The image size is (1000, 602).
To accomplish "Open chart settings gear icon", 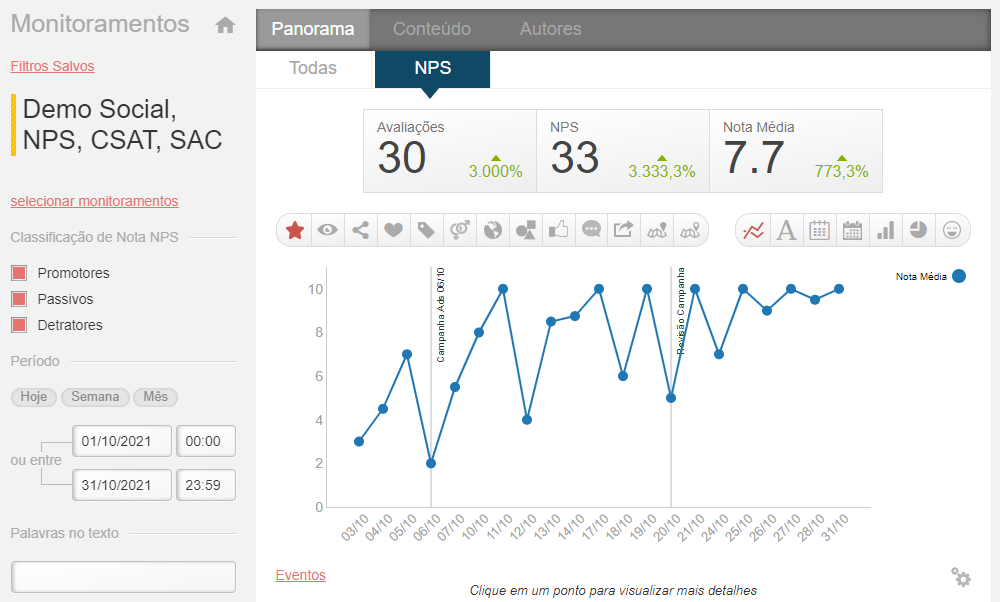I will coord(960,576).
